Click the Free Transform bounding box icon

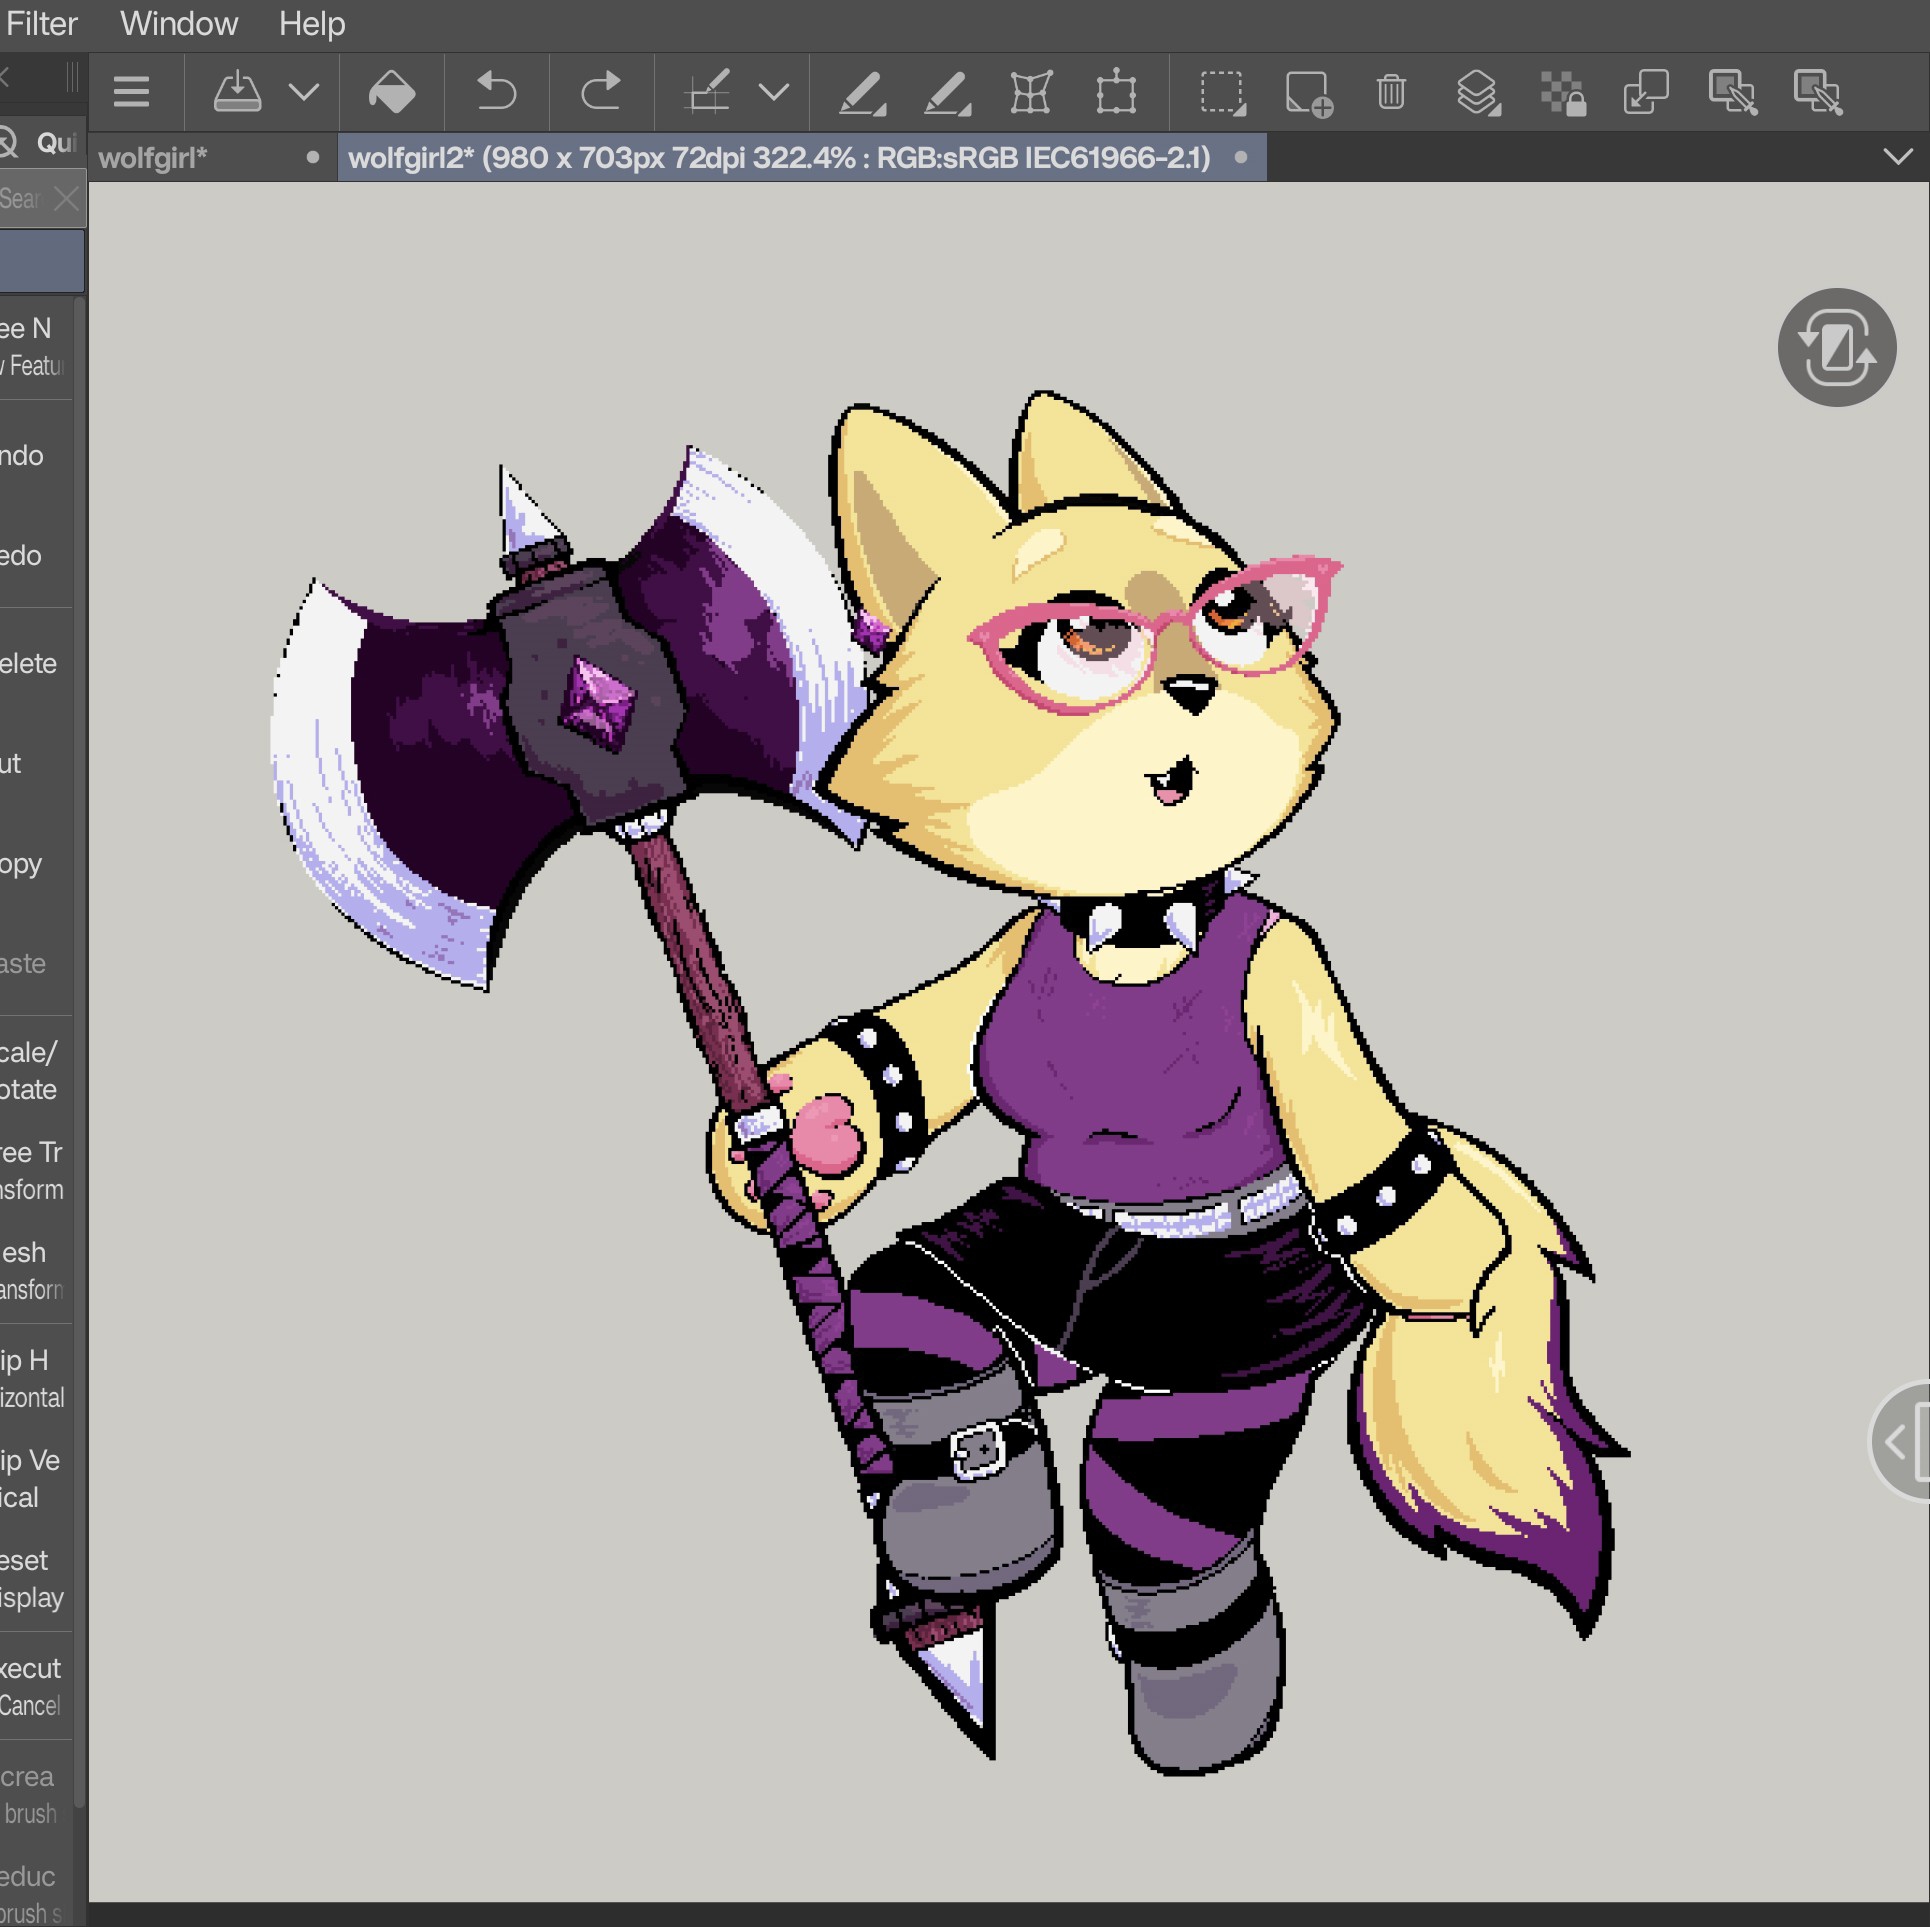1116,93
